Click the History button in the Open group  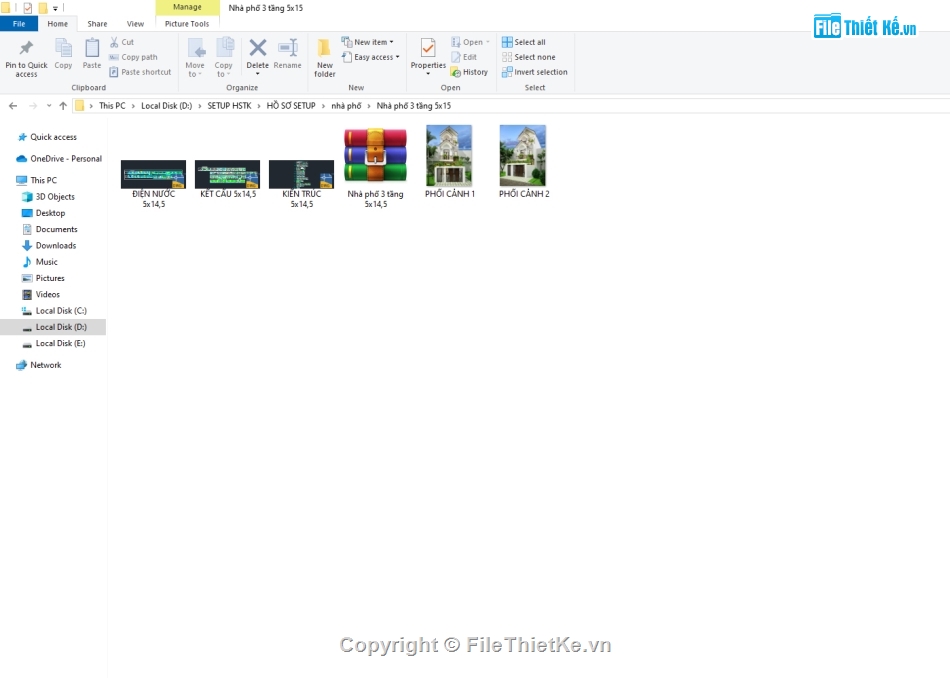(470, 72)
